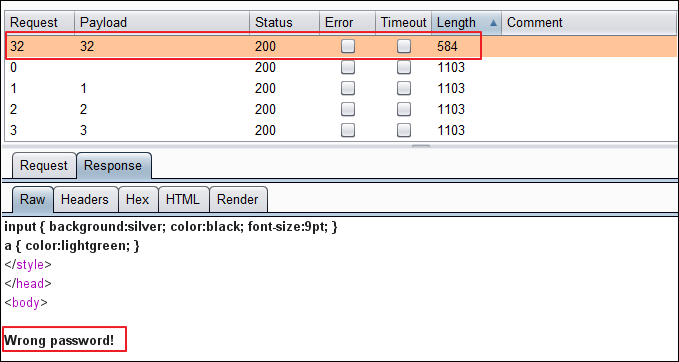Click the closing head tag line
Screen dimensions: 679x362
pos(28,284)
